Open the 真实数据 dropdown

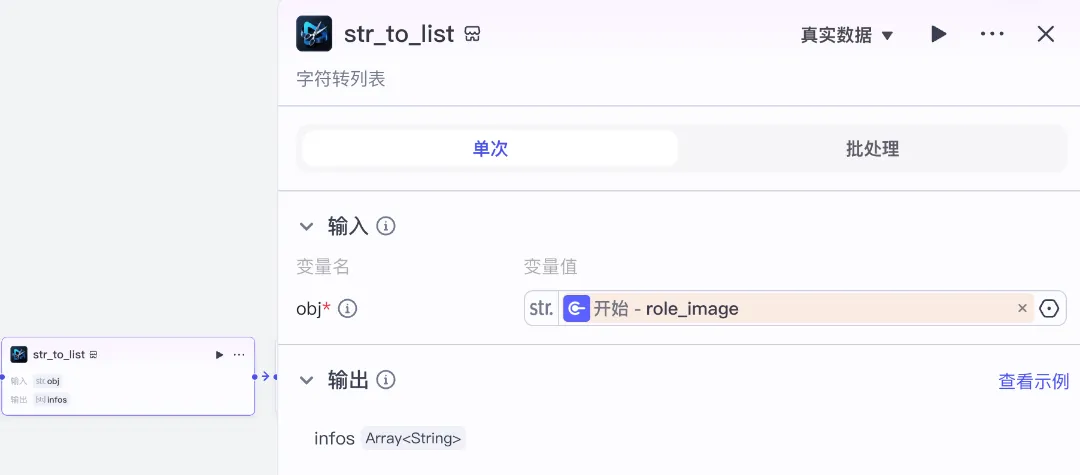coord(847,35)
